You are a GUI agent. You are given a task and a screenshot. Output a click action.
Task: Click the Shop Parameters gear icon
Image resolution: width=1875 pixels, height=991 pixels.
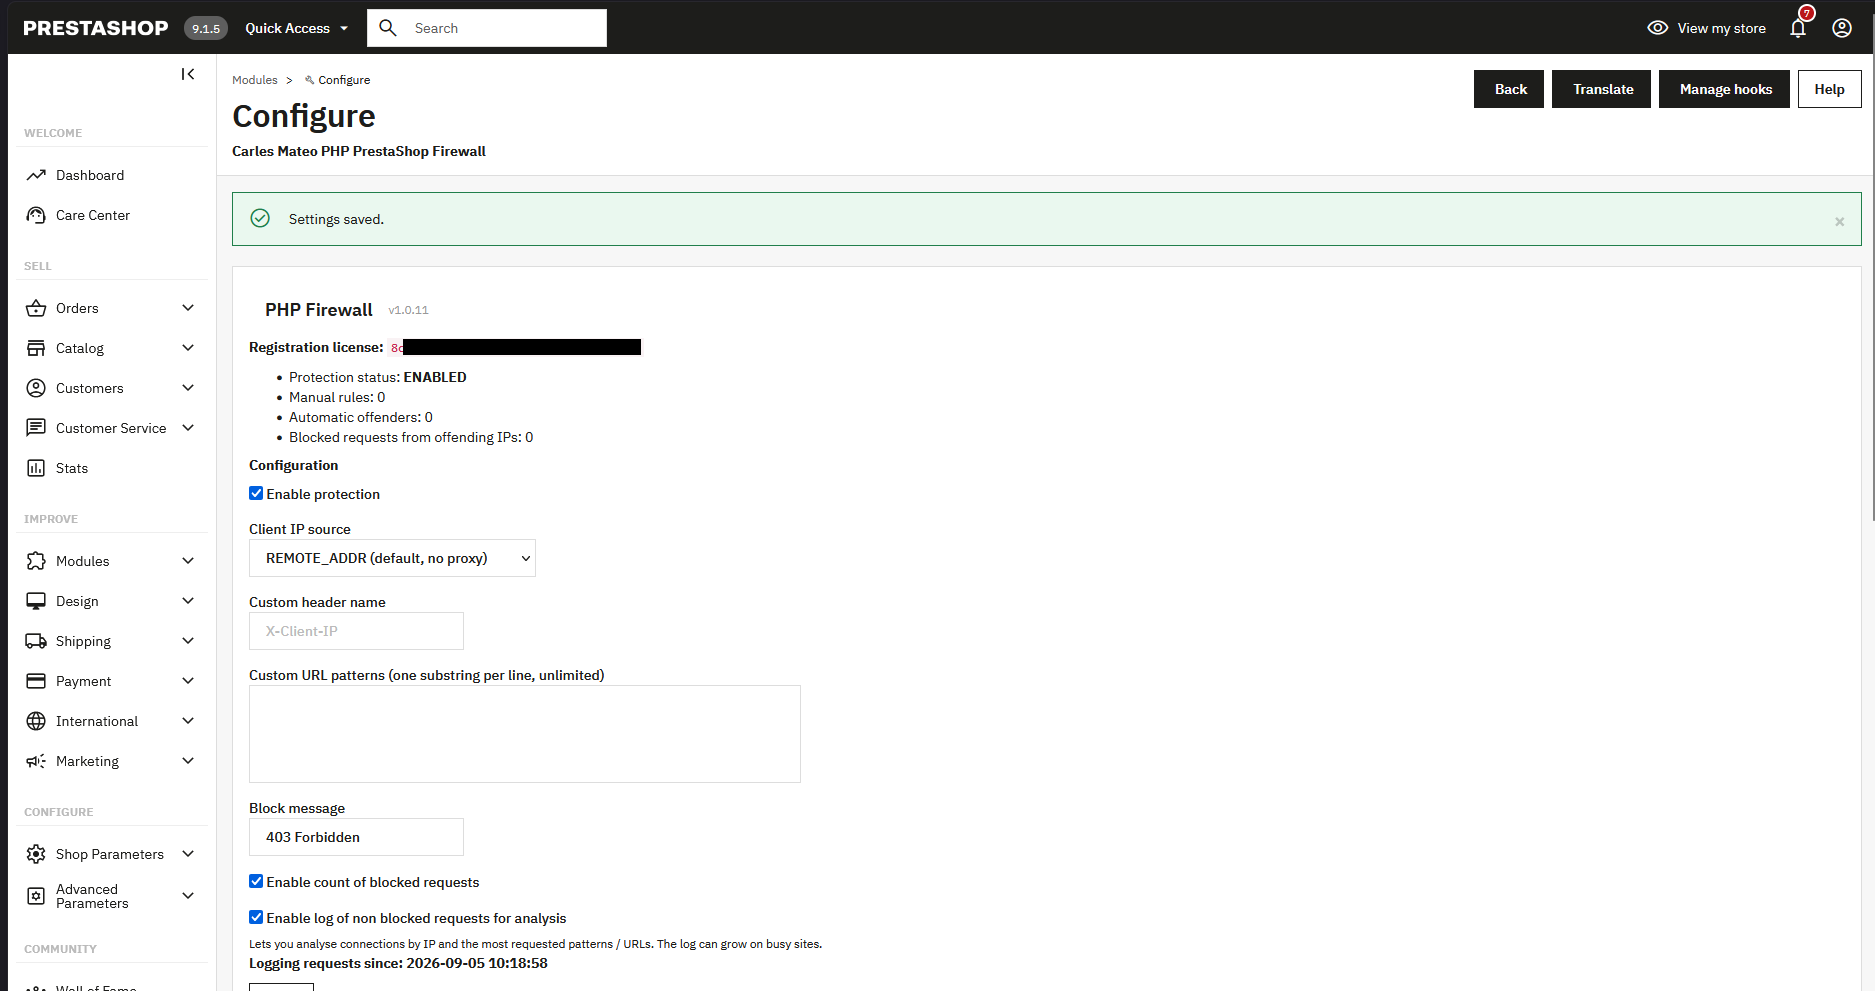[36, 854]
